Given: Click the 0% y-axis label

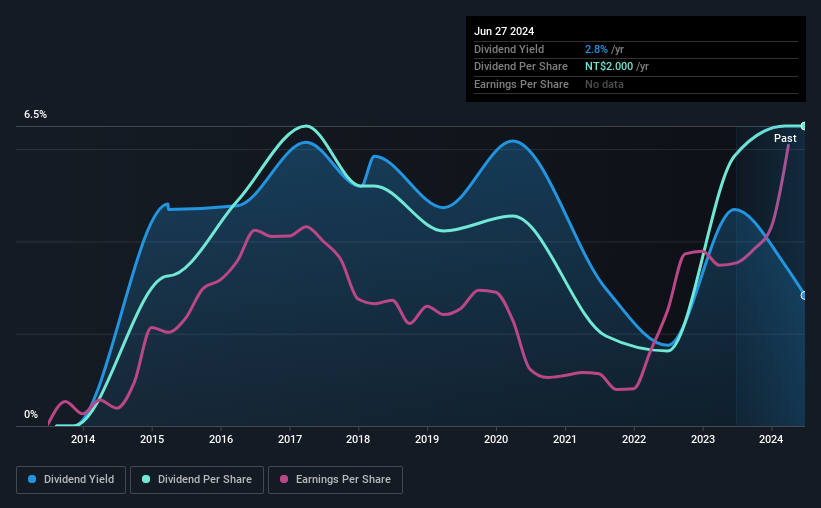Looking at the screenshot, I should pos(31,414).
